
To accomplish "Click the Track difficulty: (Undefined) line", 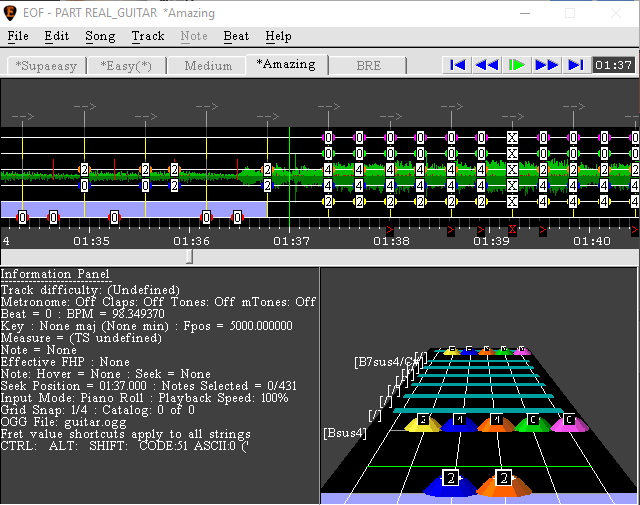I will coord(90,290).
